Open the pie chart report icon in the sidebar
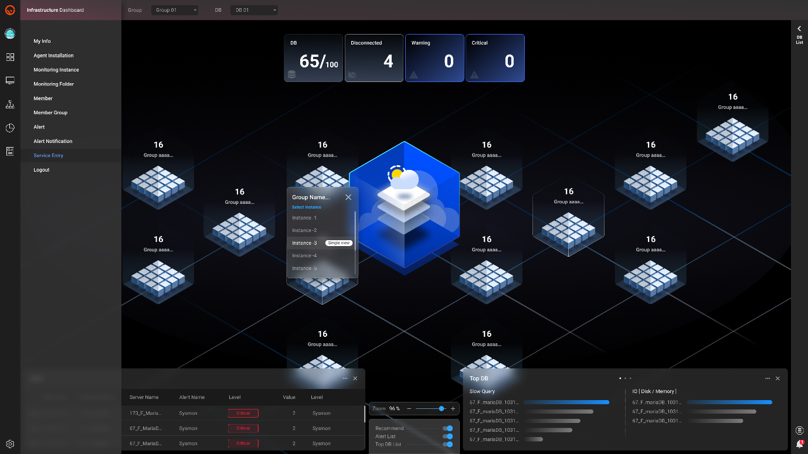Viewport: 808px width, 454px height. pos(10,128)
